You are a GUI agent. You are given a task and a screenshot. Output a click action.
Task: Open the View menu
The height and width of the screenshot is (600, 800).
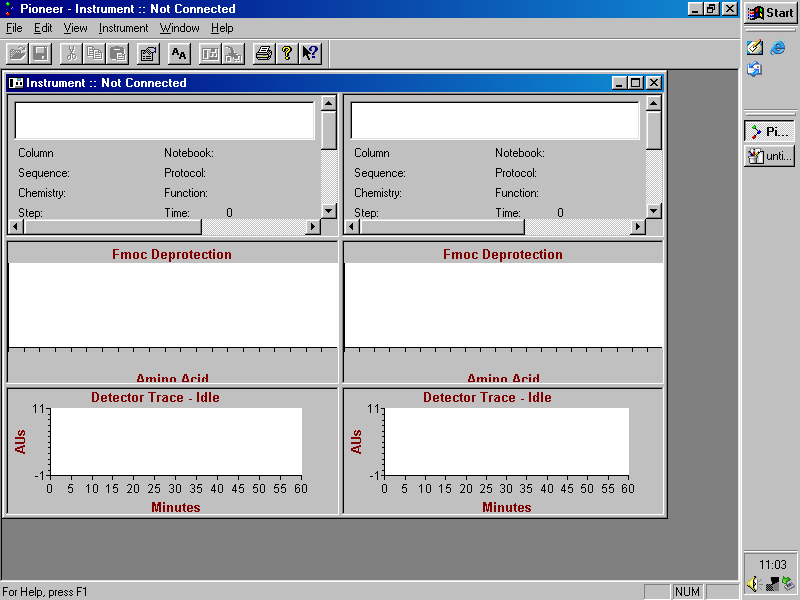click(x=75, y=28)
